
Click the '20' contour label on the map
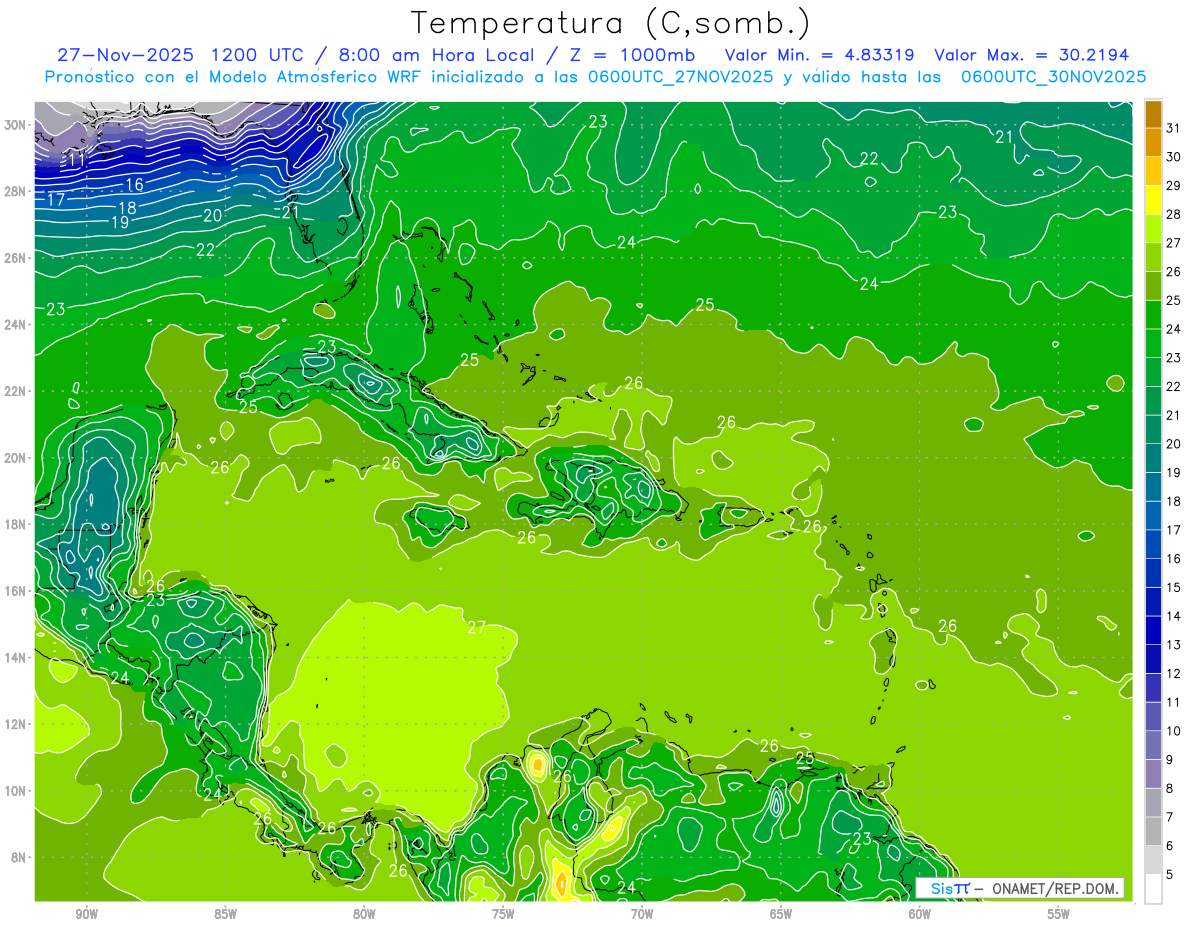(x=213, y=216)
